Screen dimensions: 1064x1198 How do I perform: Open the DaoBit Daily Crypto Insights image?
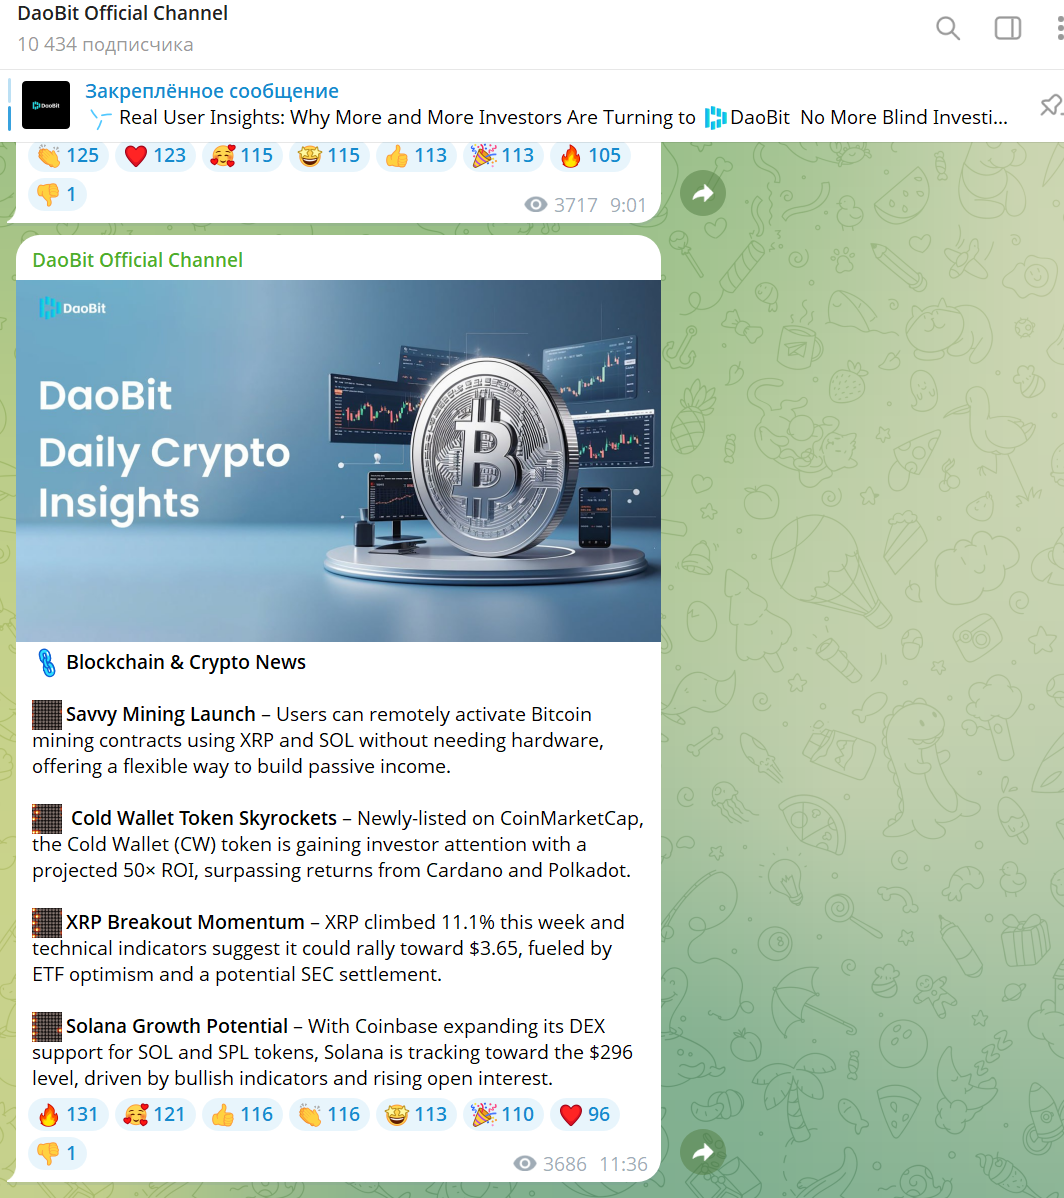click(x=338, y=461)
